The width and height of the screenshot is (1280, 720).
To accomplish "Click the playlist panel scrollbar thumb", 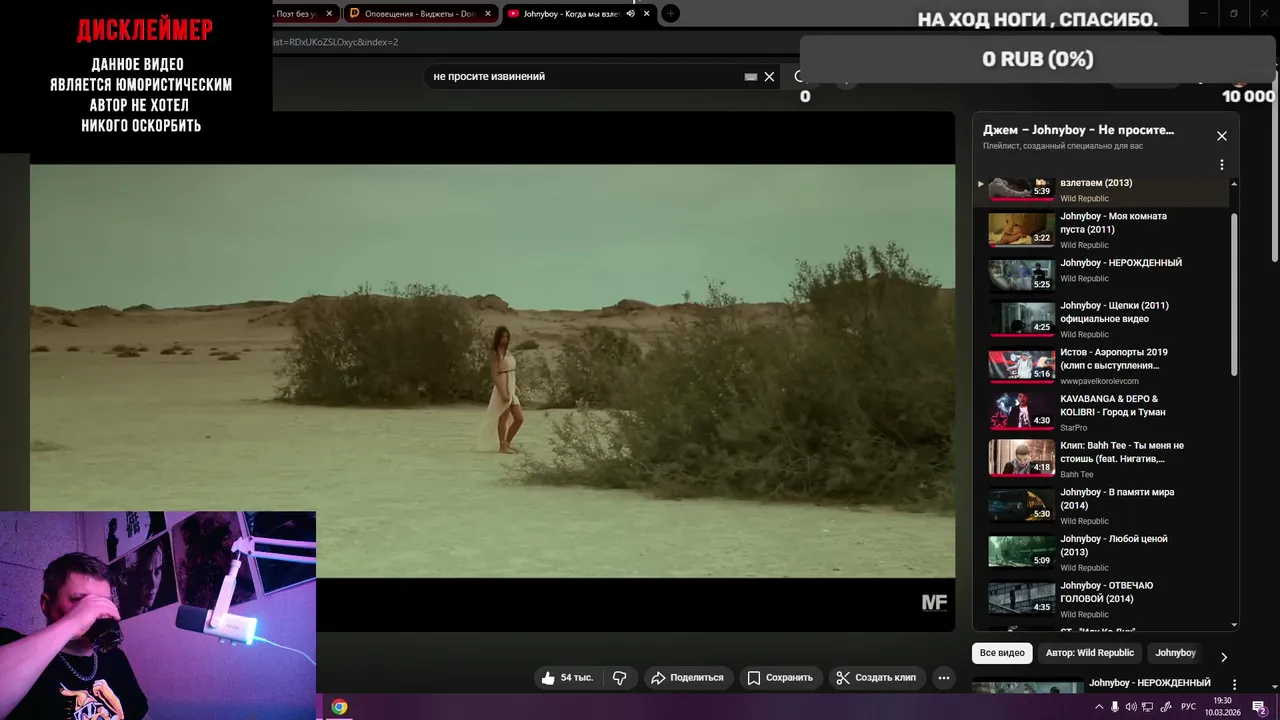I will tap(1234, 295).
